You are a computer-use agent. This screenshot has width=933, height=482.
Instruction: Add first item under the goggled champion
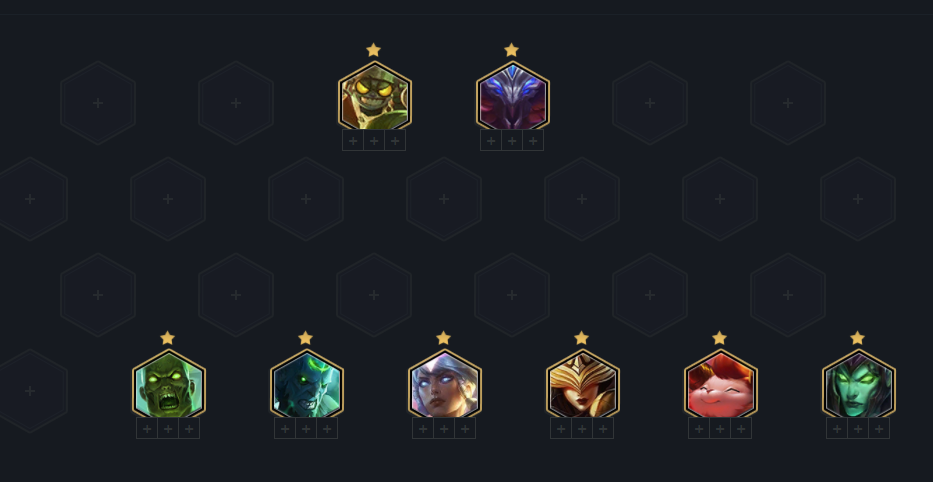click(353, 140)
